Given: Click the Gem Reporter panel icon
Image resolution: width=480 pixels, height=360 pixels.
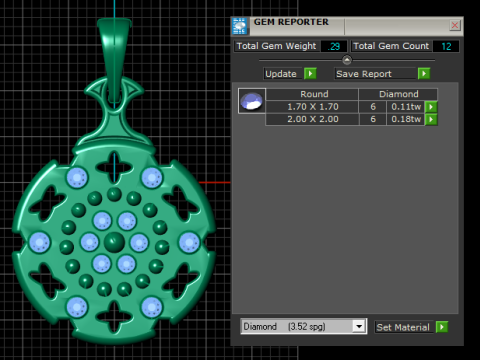Looking at the screenshot, I should click(x=239, y=26).
